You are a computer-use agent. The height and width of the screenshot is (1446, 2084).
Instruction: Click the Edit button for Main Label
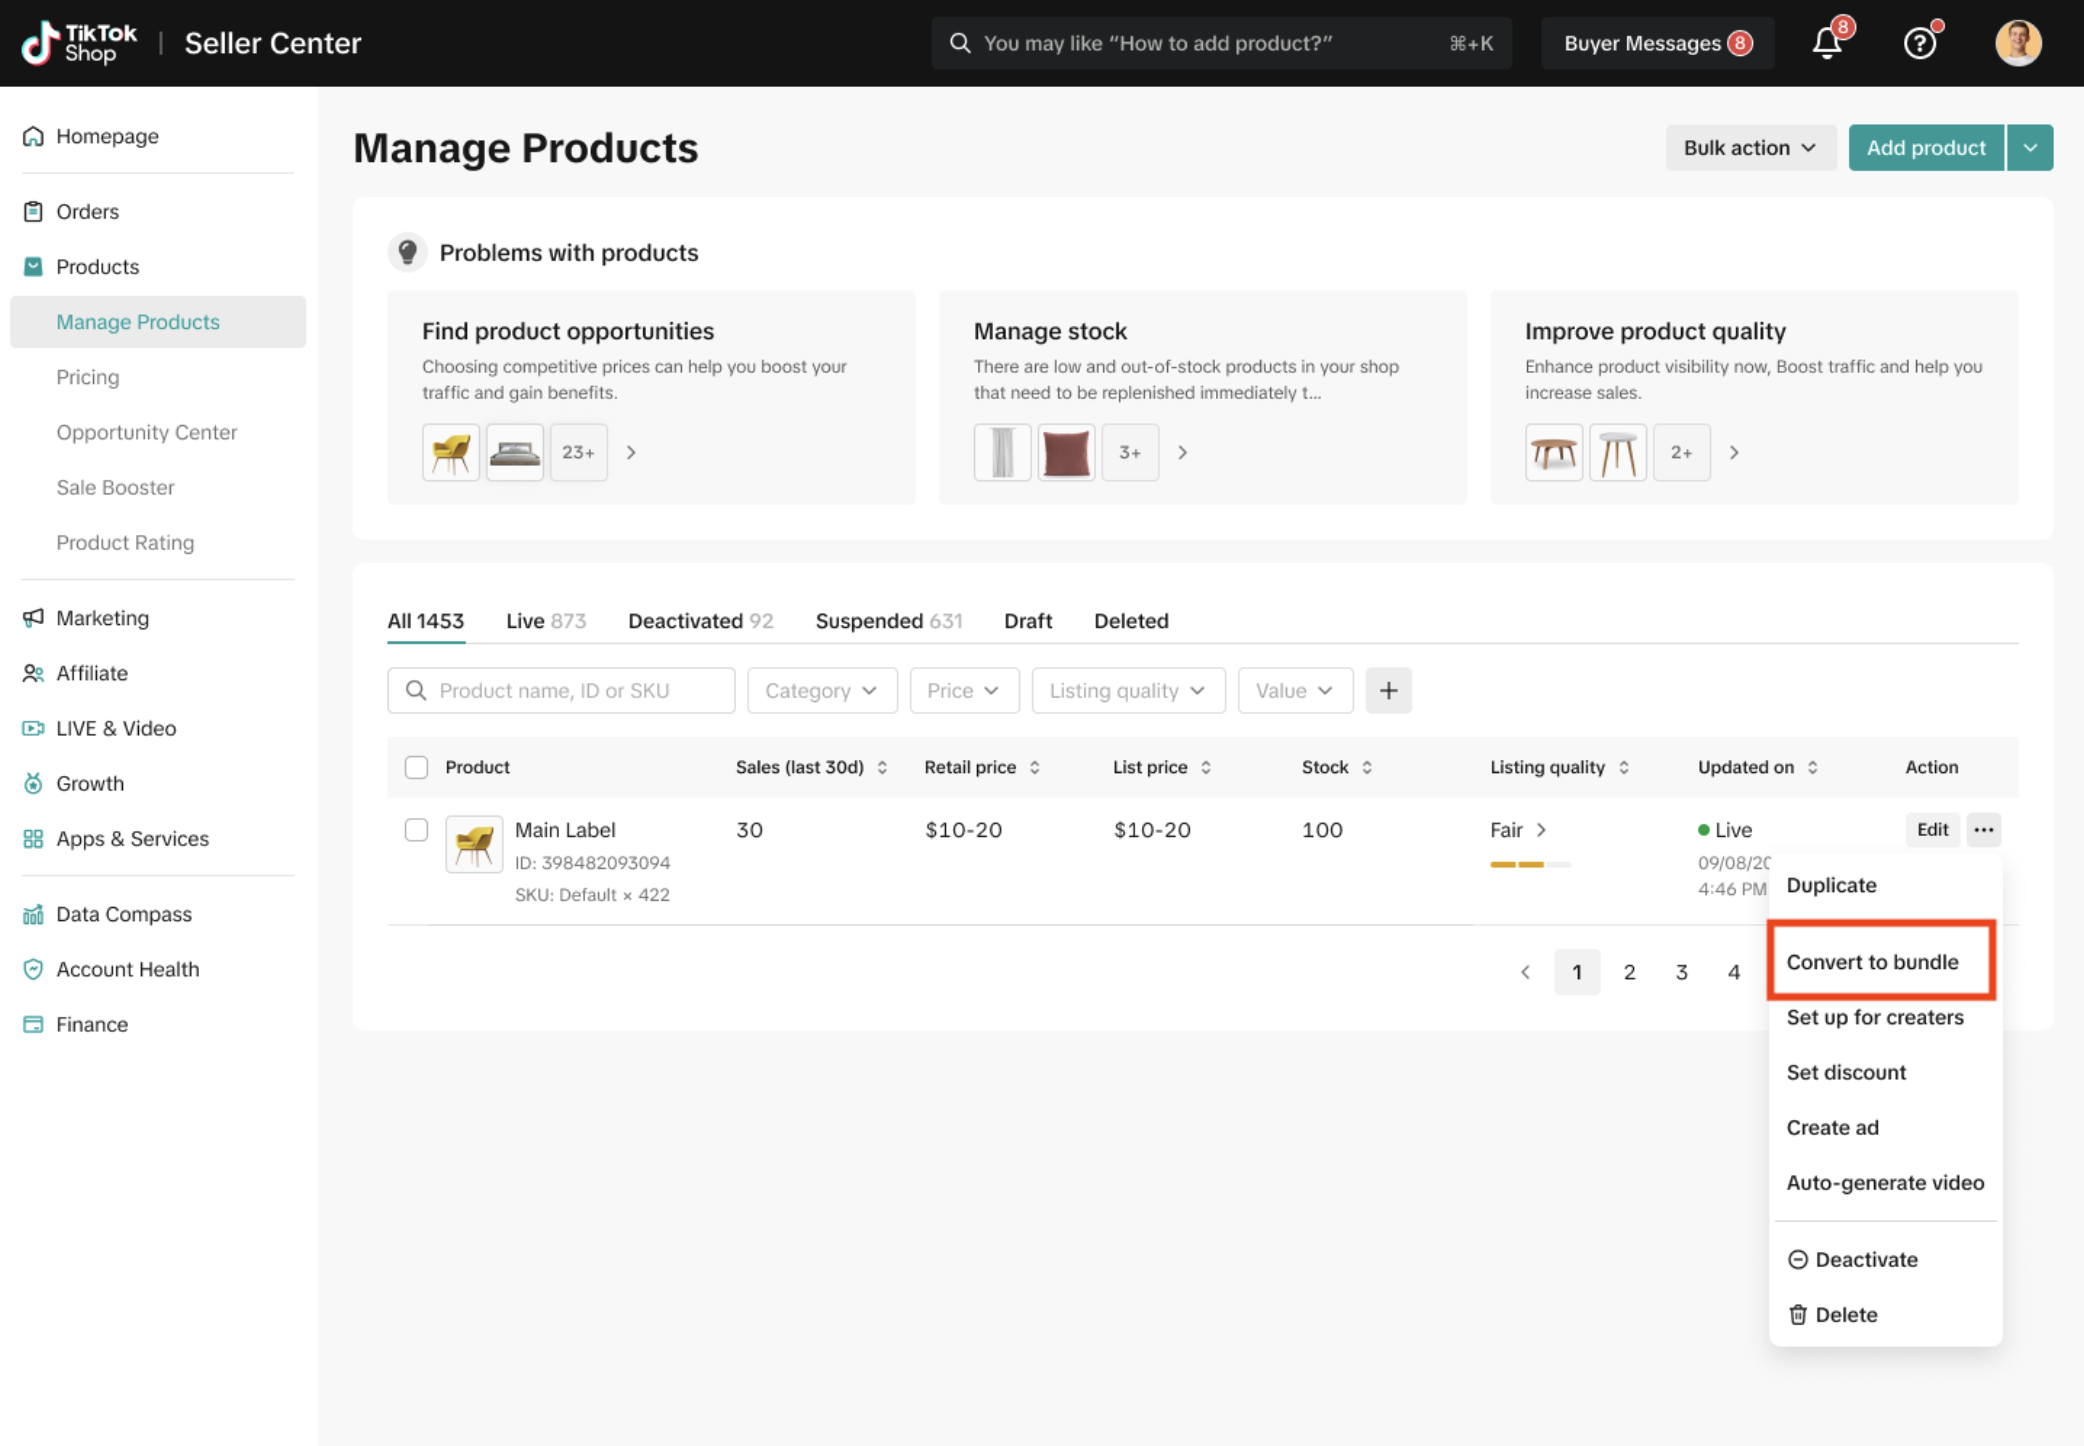(1931, 829)
